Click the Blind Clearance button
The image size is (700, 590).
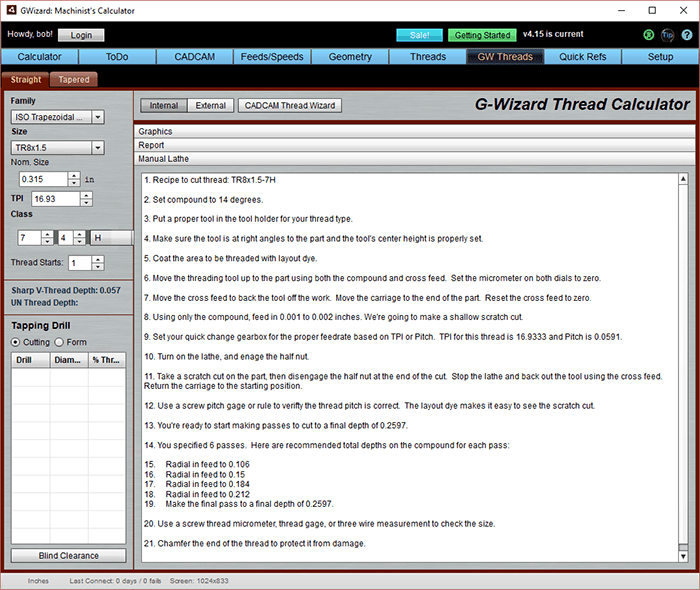click(x=68, y=556)
